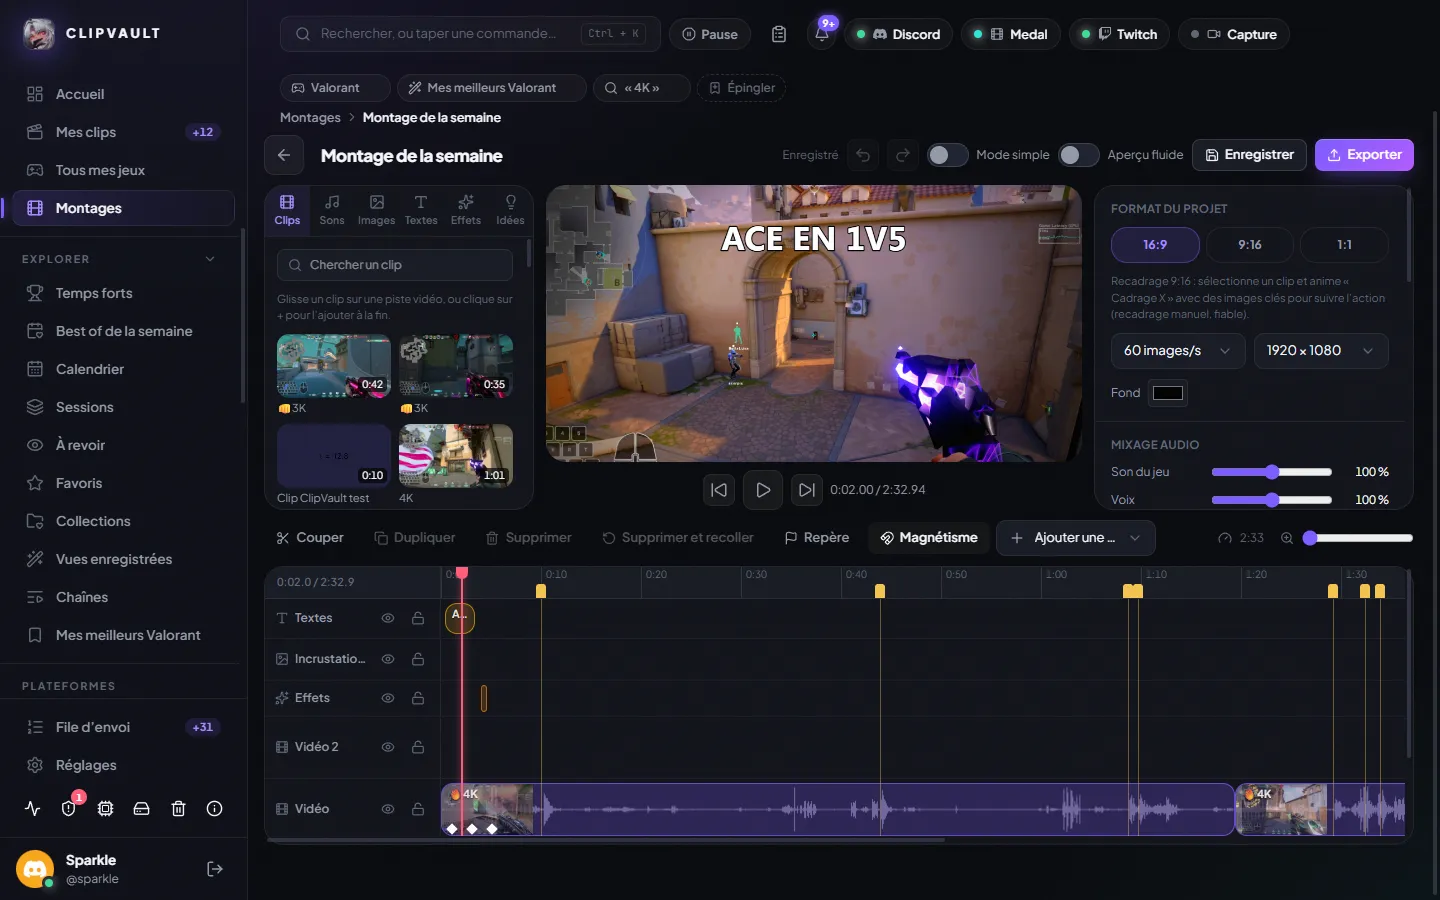1440x900 pixels.
Task: Go back with the arrow beside Montage de la semaine
Action: pos(284,155)
